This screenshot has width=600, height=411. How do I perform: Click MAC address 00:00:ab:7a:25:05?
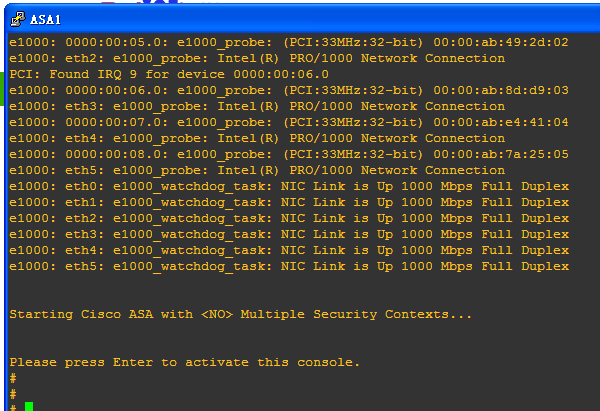coord(501,154)
